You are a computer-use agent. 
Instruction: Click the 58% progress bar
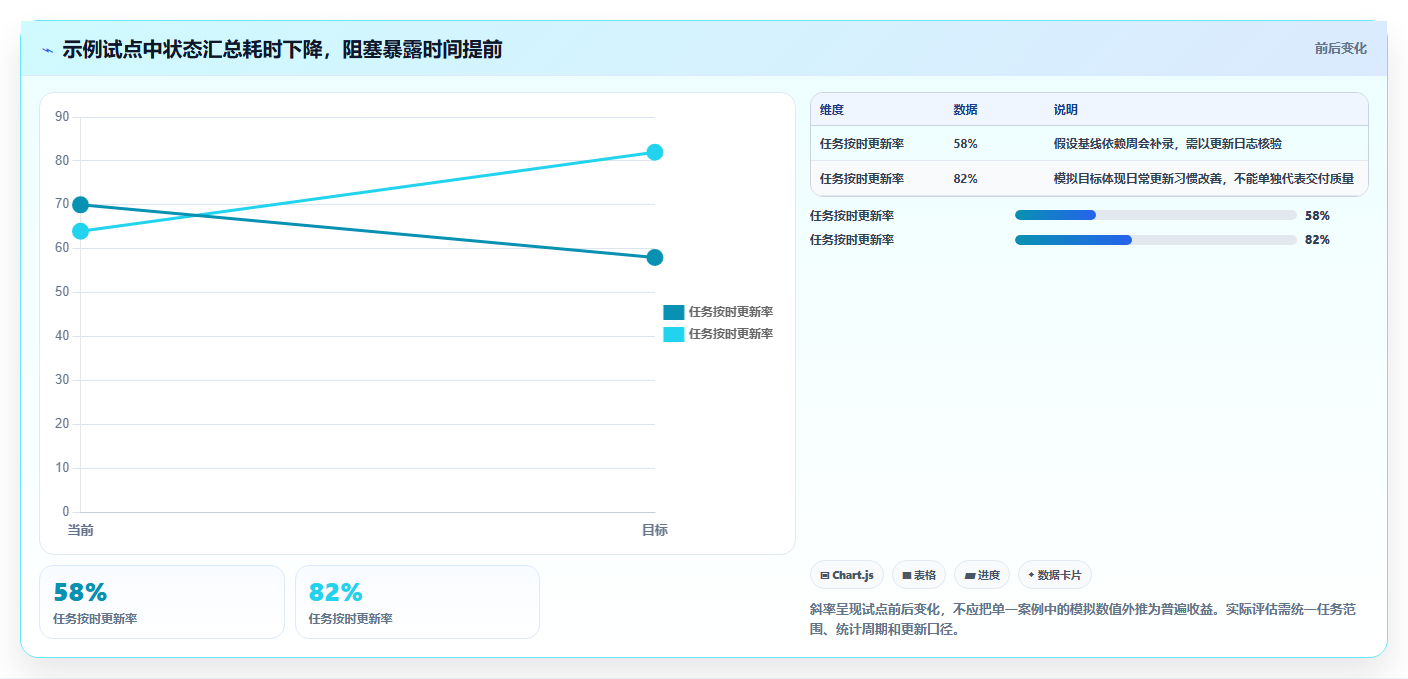[1156, 215]
